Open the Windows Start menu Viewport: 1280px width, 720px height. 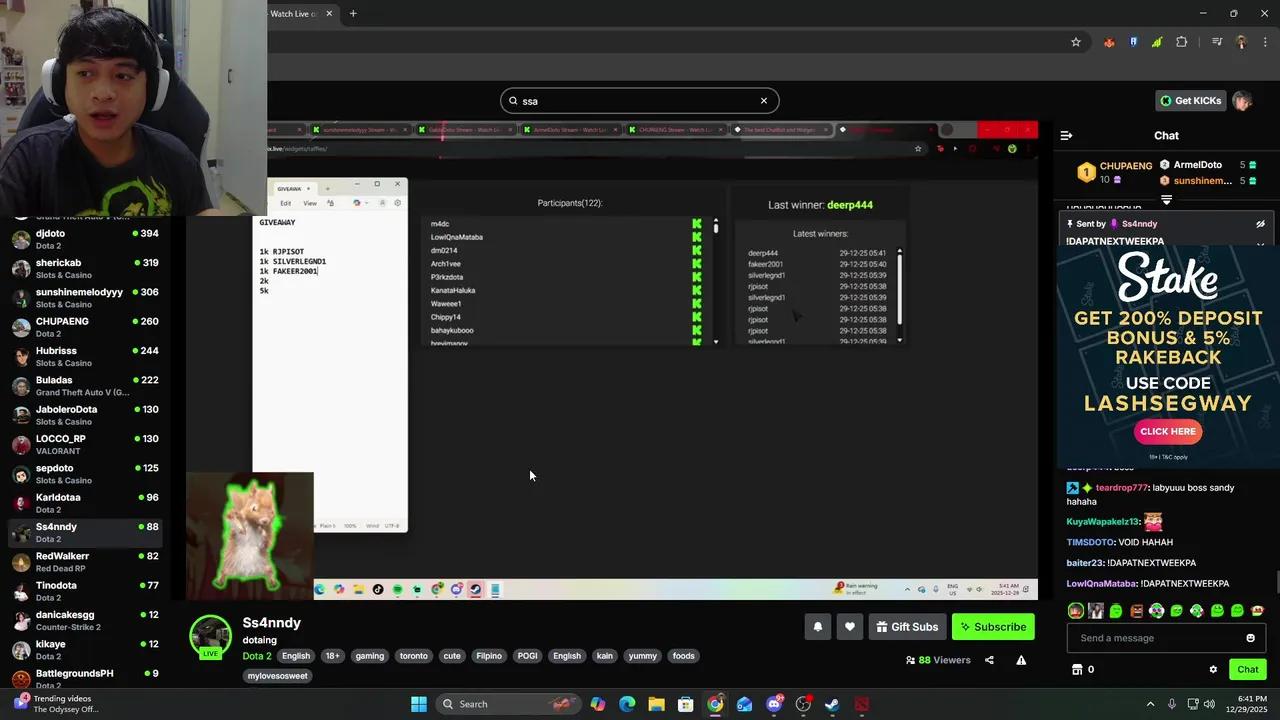click(x=419, y=704)
